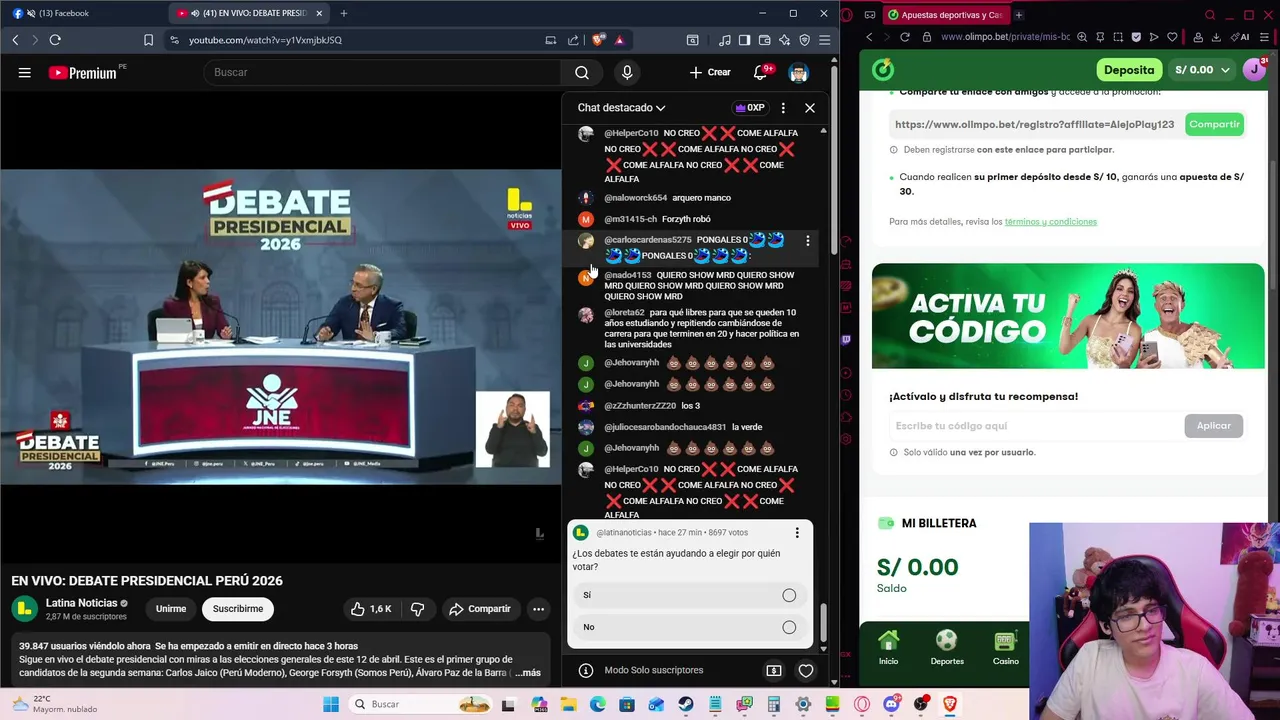Go to Inicio in Olimpo bottom nav
This screenshot has width=1280, height=720.
(888, 648)
